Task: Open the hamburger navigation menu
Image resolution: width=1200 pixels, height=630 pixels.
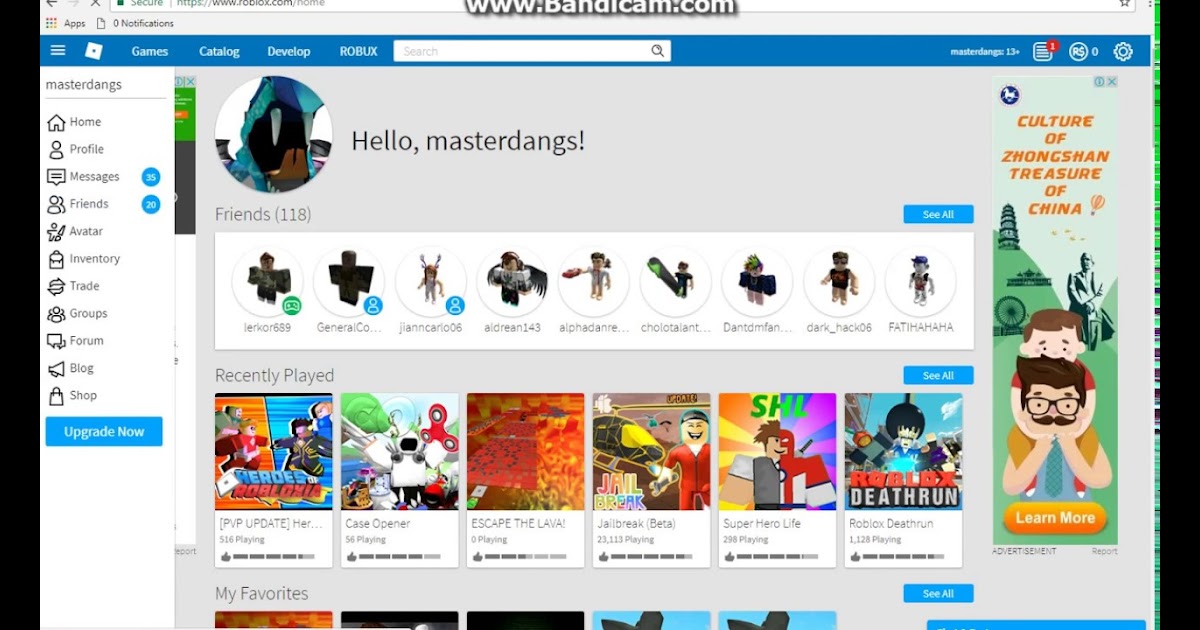Action: [x=58, y=51]
